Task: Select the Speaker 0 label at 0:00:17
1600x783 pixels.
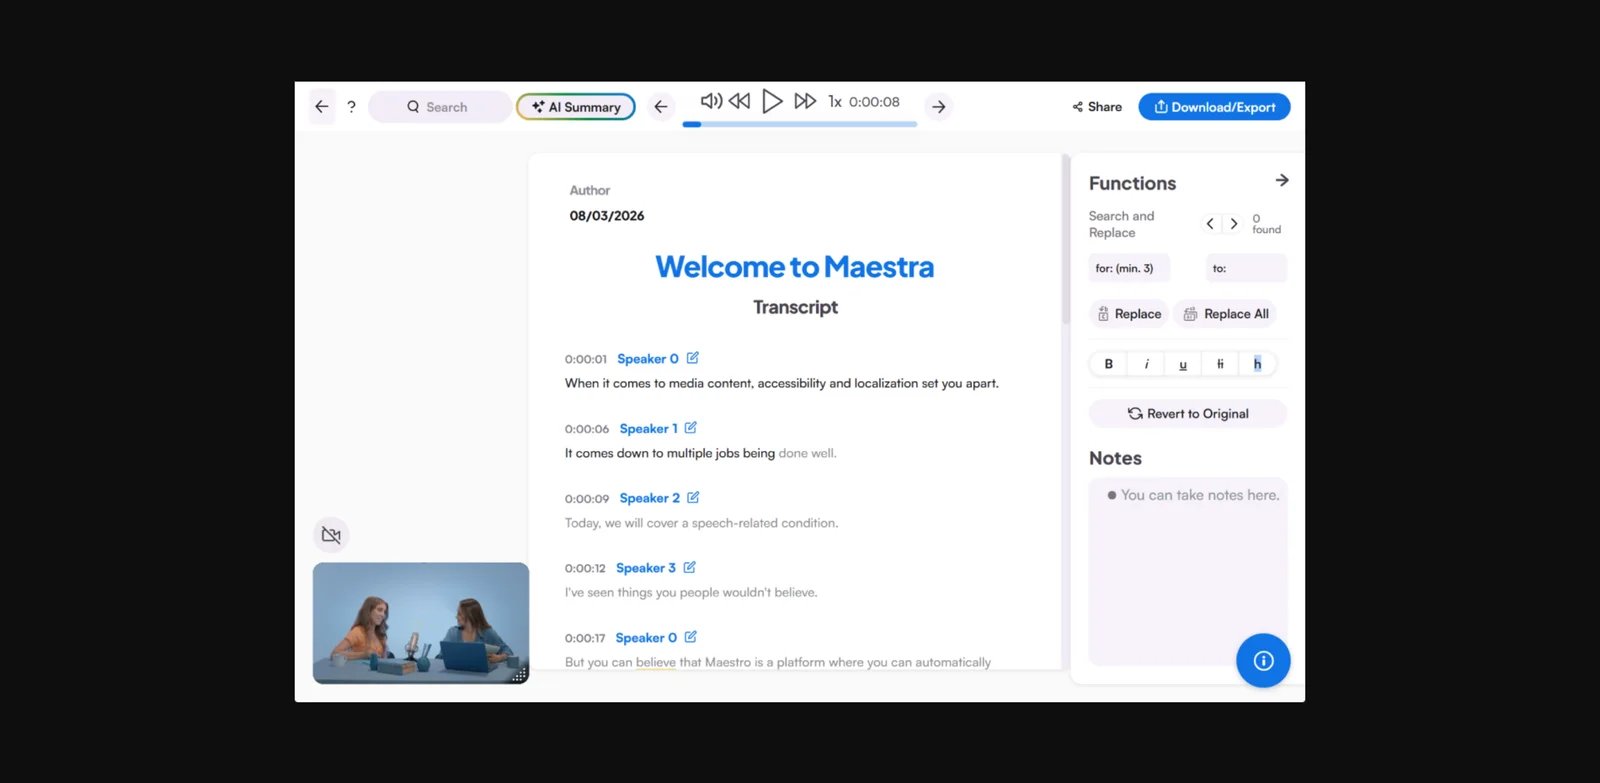Action: click(646, 638)
